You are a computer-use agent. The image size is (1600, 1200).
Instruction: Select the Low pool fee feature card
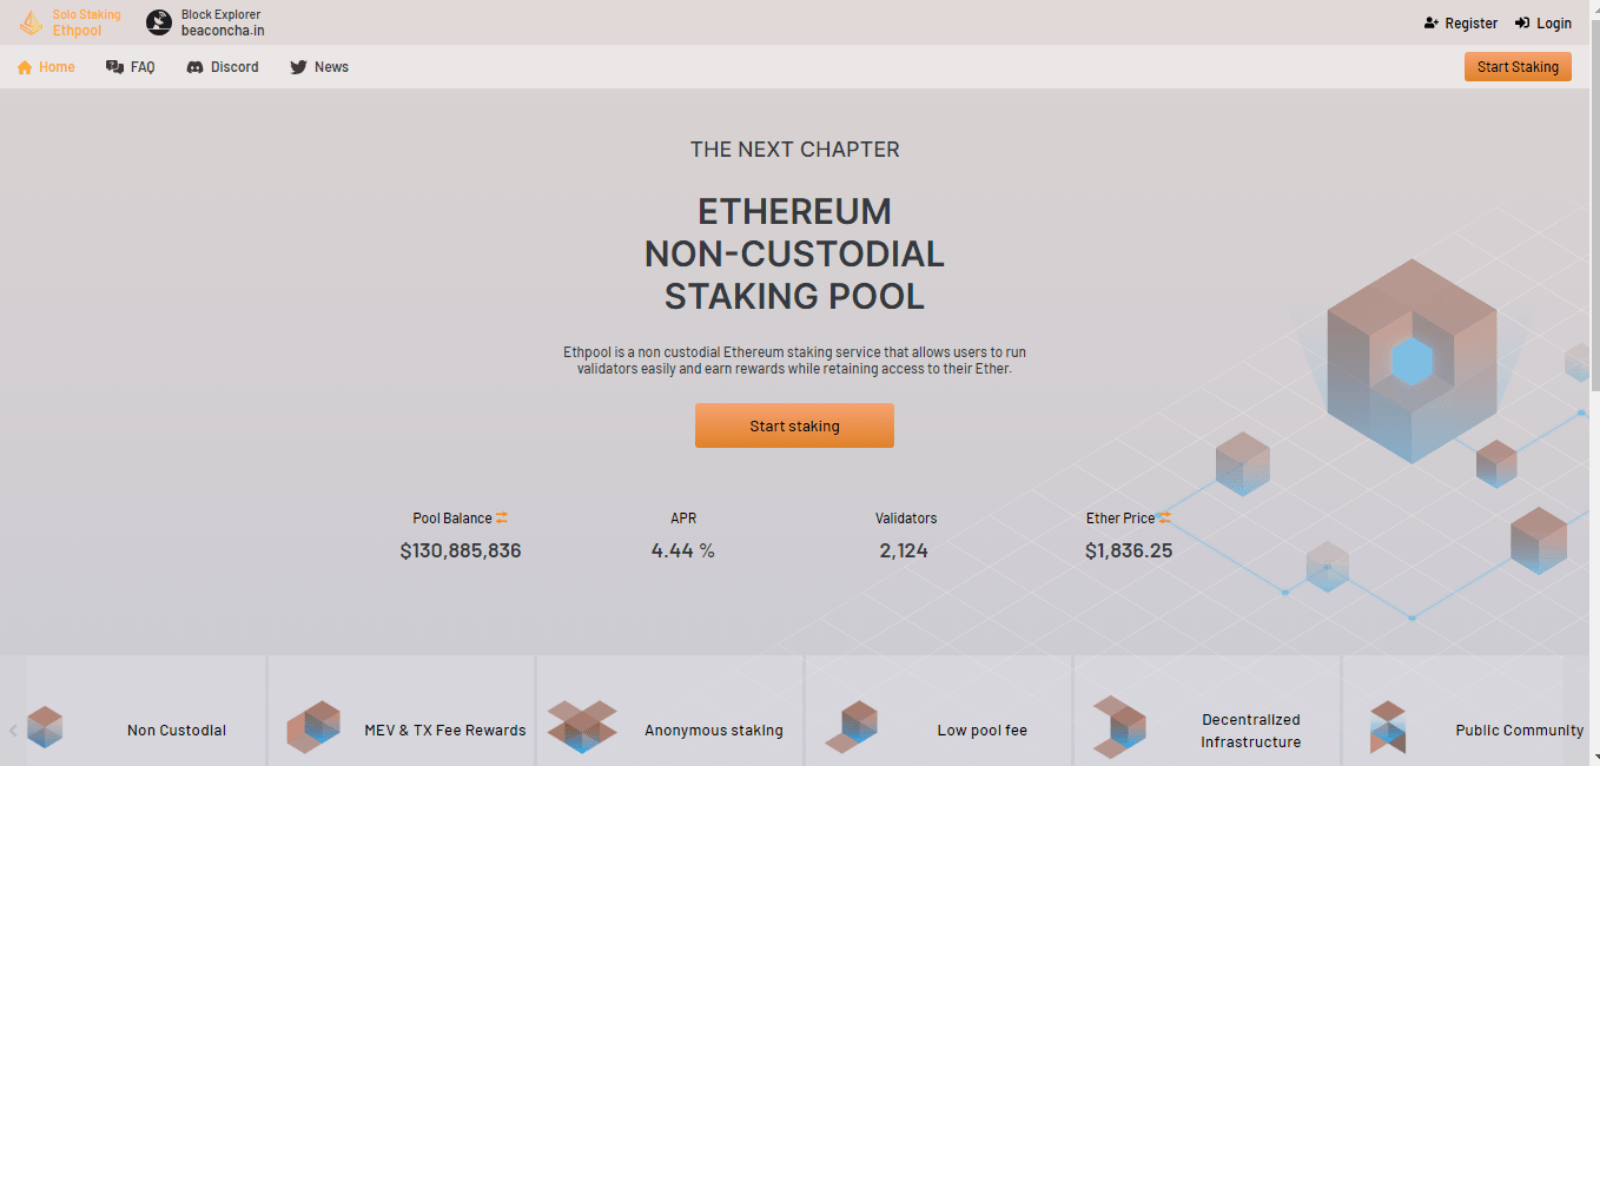pos(938,711)
